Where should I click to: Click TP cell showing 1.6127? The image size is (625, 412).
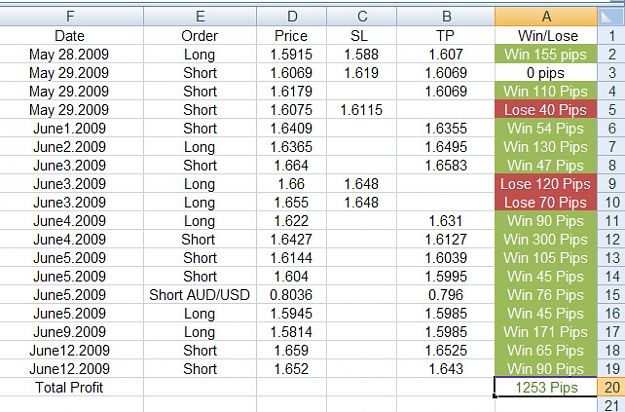pyautogui.click(x=446, y=239)
